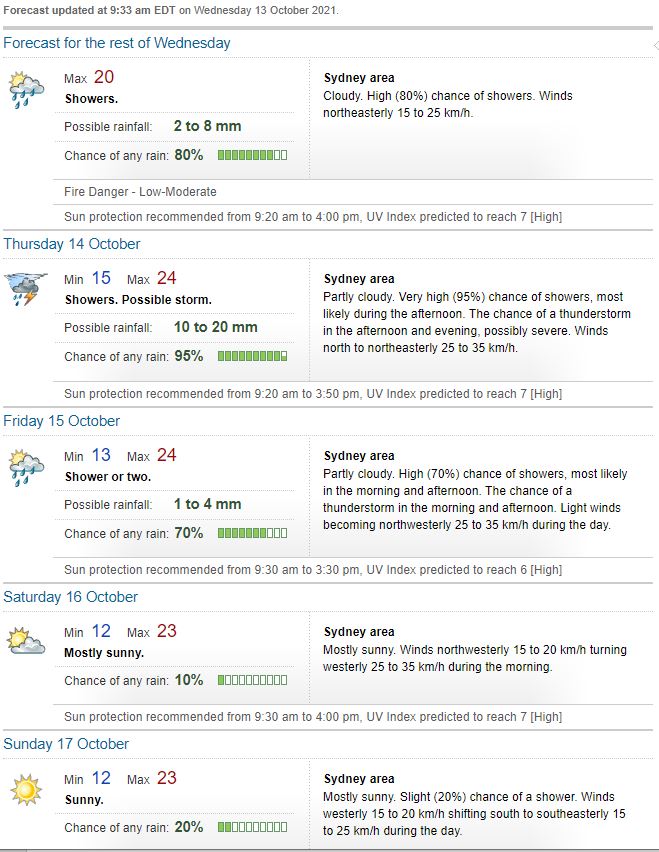Image resolution: width=659 pixels, height=852 pixels.
Task: Click Wednesday's 80% rain chance bar
Action: [252, 155]
